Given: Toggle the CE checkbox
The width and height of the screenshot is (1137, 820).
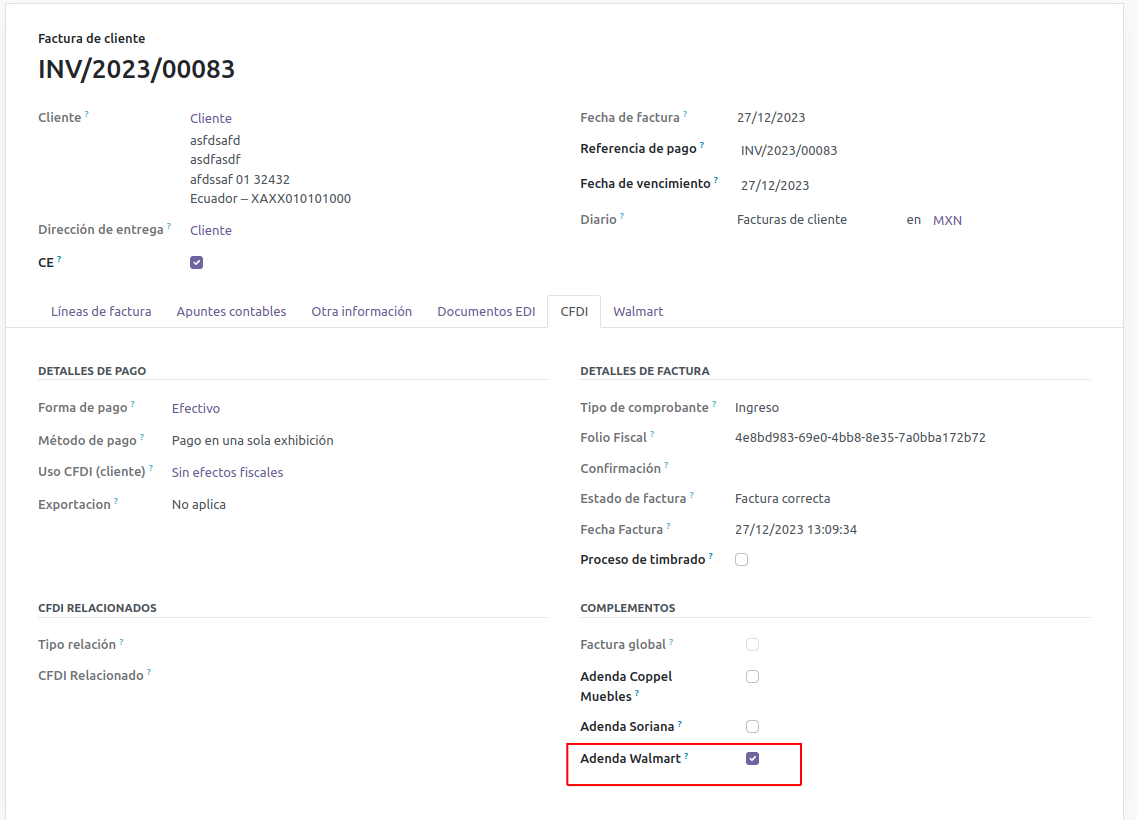Looking at the screenshot, I should coord(197,263).
